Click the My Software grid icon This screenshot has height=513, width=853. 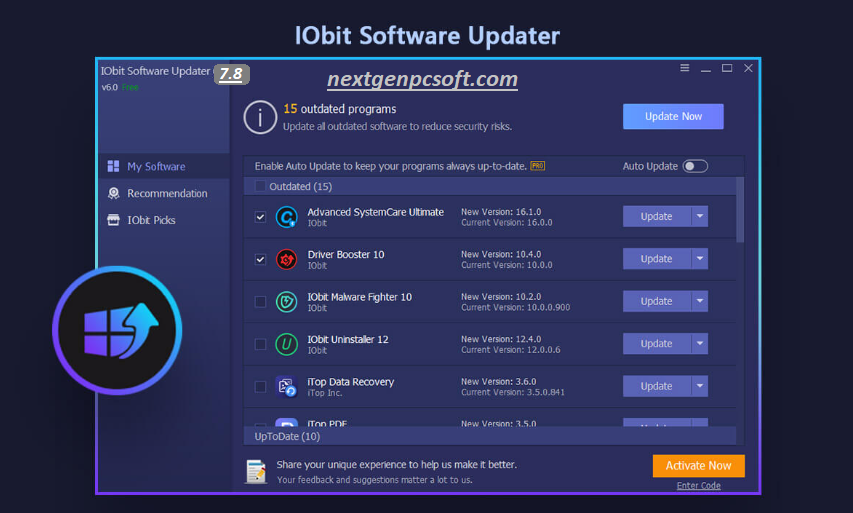[113, 166]
